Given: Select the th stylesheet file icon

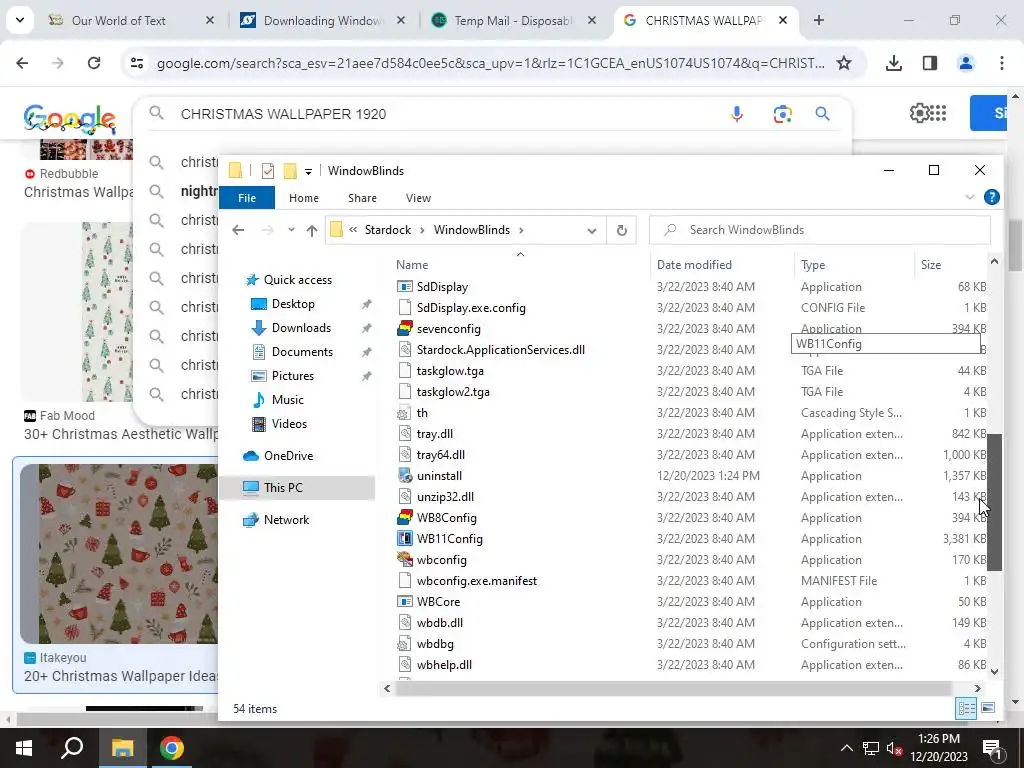Looking at the screenshot, I should click(405, 413).
